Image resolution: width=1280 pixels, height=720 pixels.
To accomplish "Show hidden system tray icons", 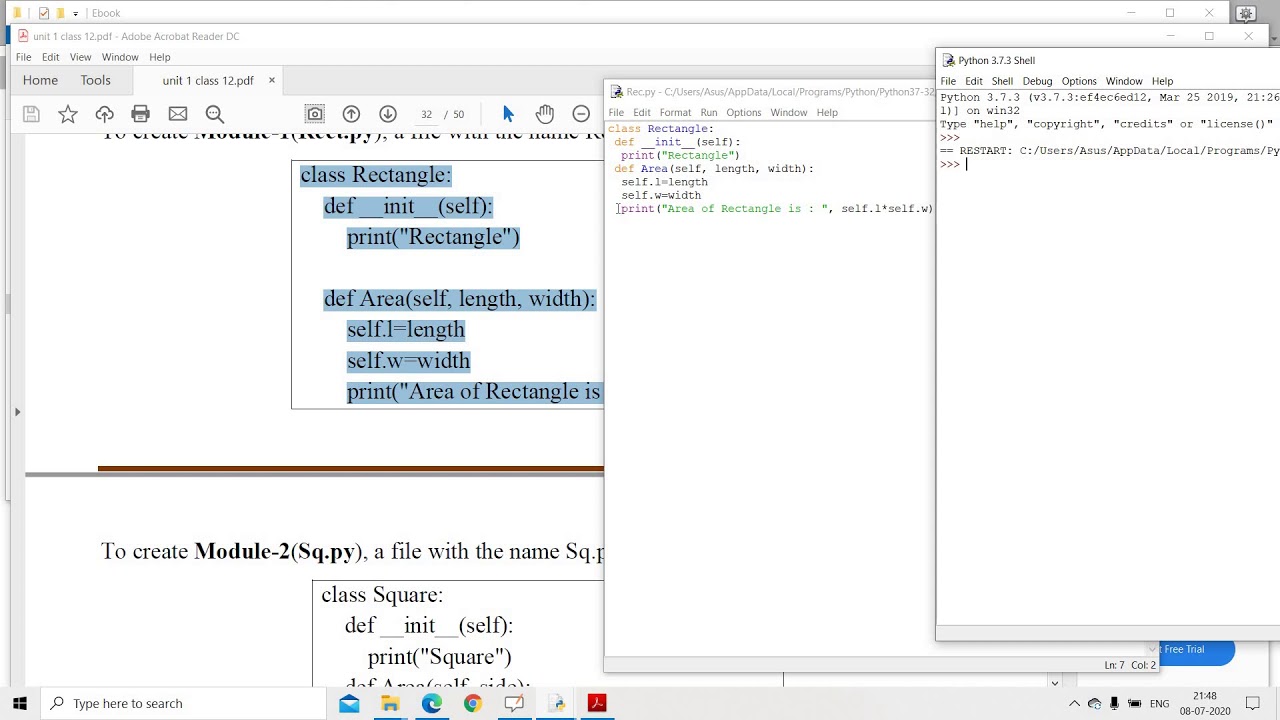I will (x=1075, y=704).
